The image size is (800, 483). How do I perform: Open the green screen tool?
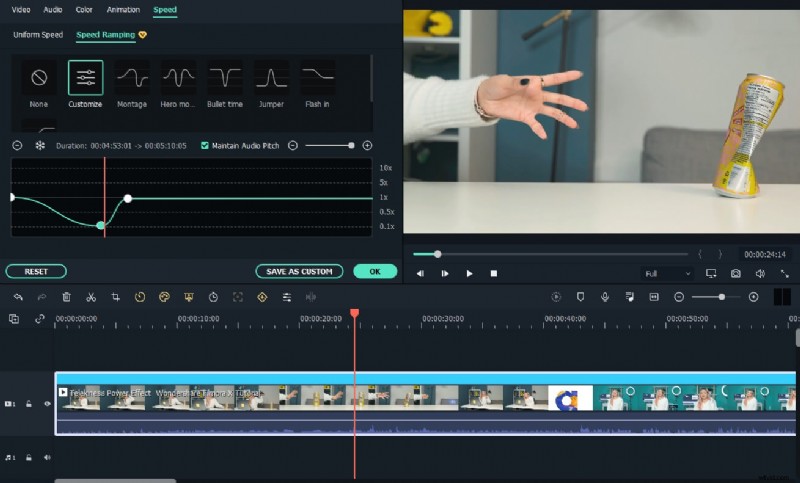pos(189,297)
